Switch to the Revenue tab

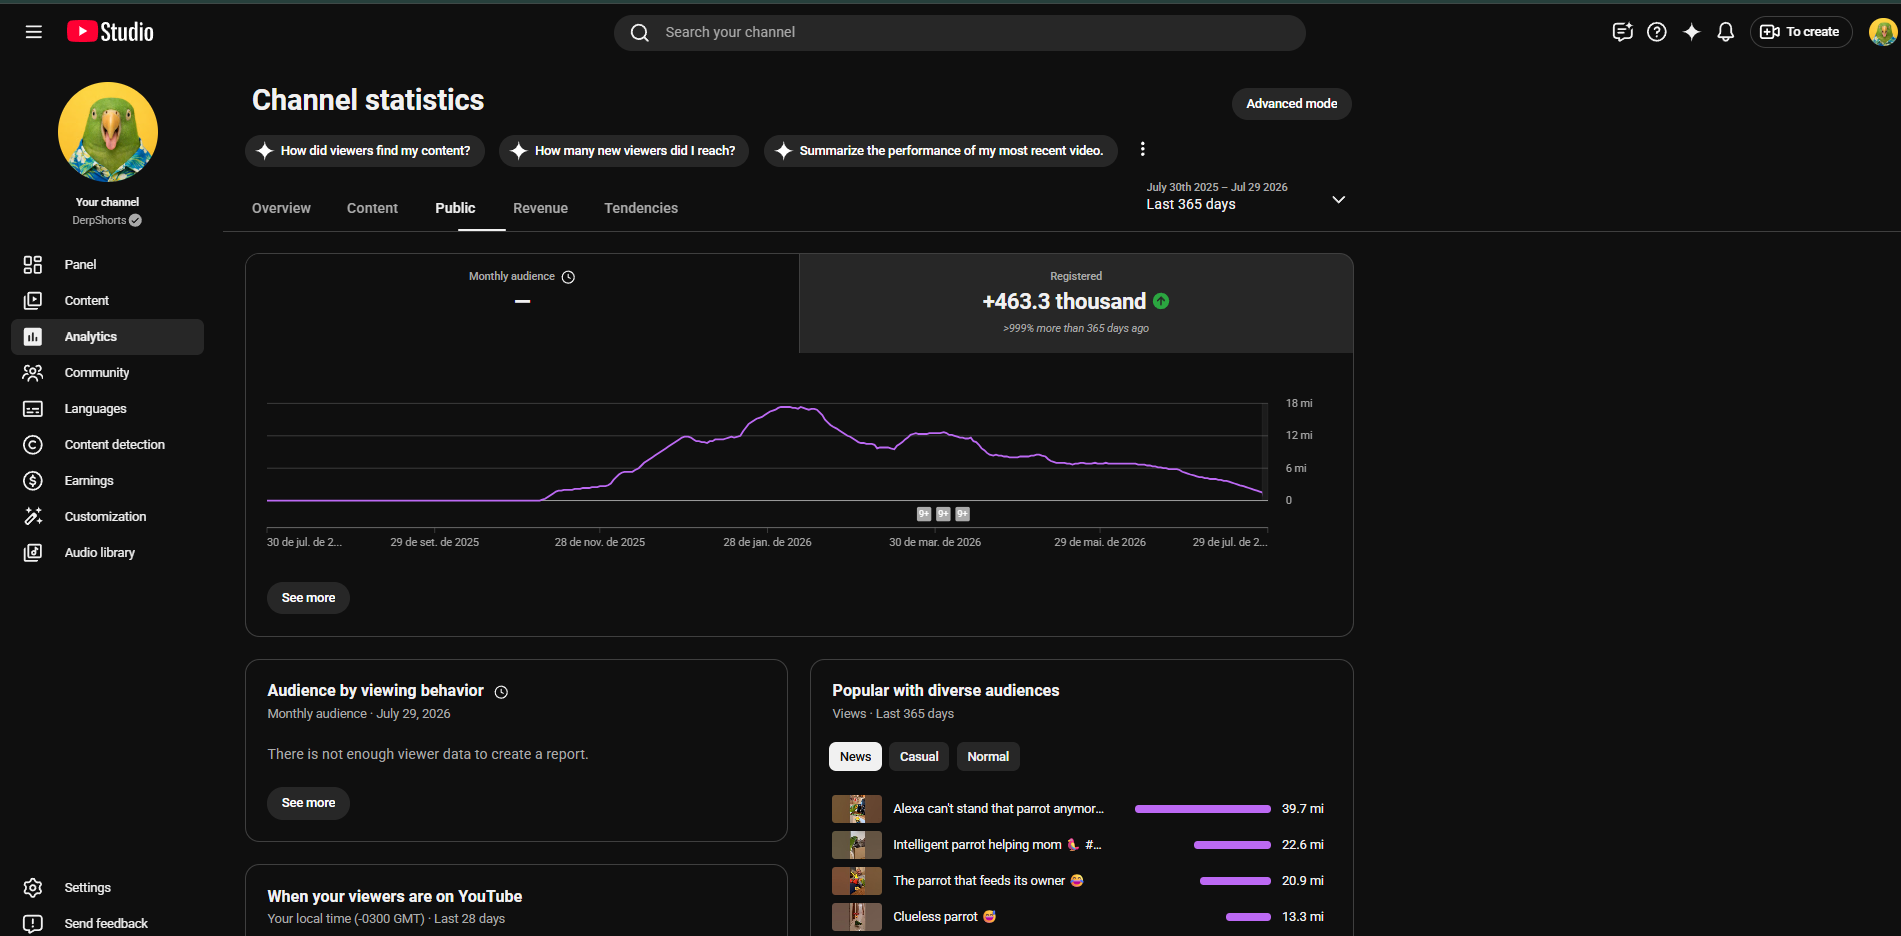[540, 208]
